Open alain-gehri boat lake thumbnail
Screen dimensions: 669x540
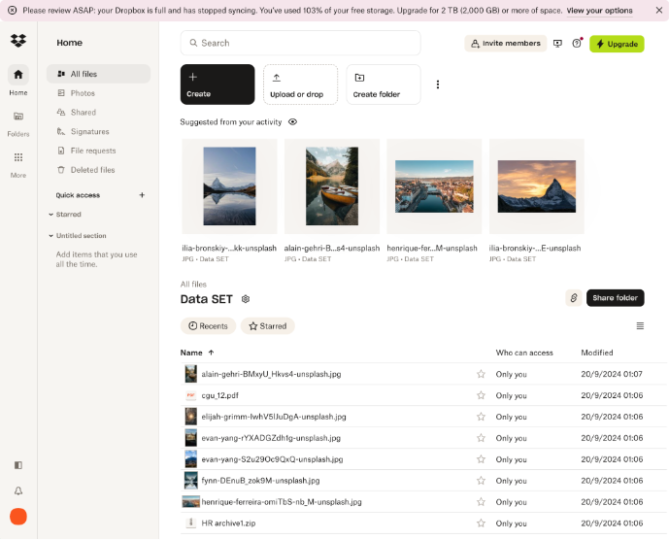pyautogui.click(x=332, y=186)
